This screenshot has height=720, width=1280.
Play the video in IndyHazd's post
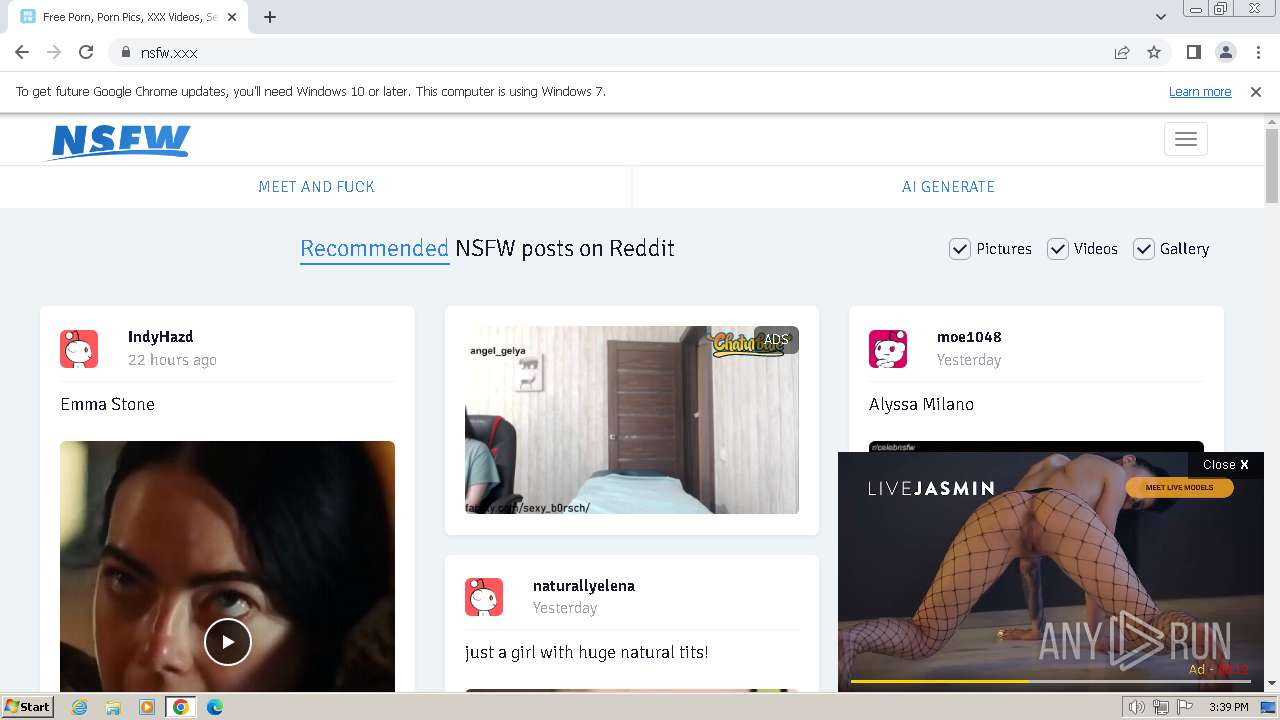[x=228, y=641]
